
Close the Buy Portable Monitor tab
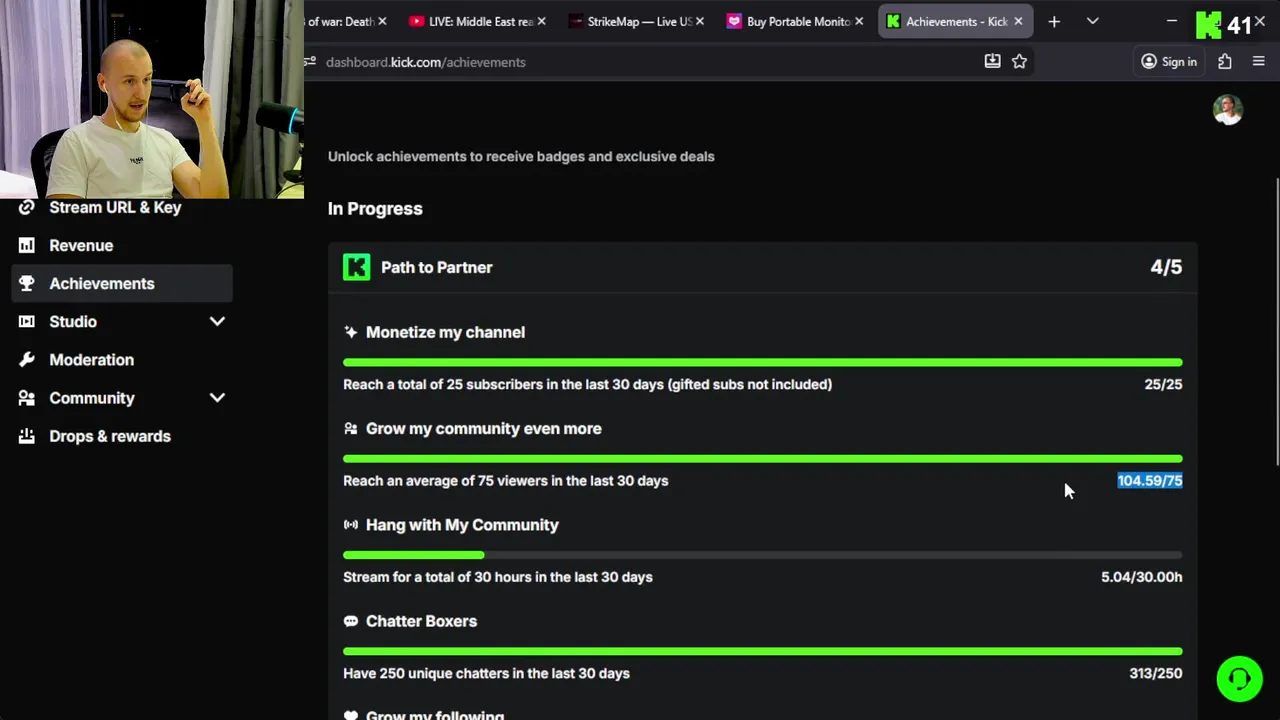pos(859,21)
